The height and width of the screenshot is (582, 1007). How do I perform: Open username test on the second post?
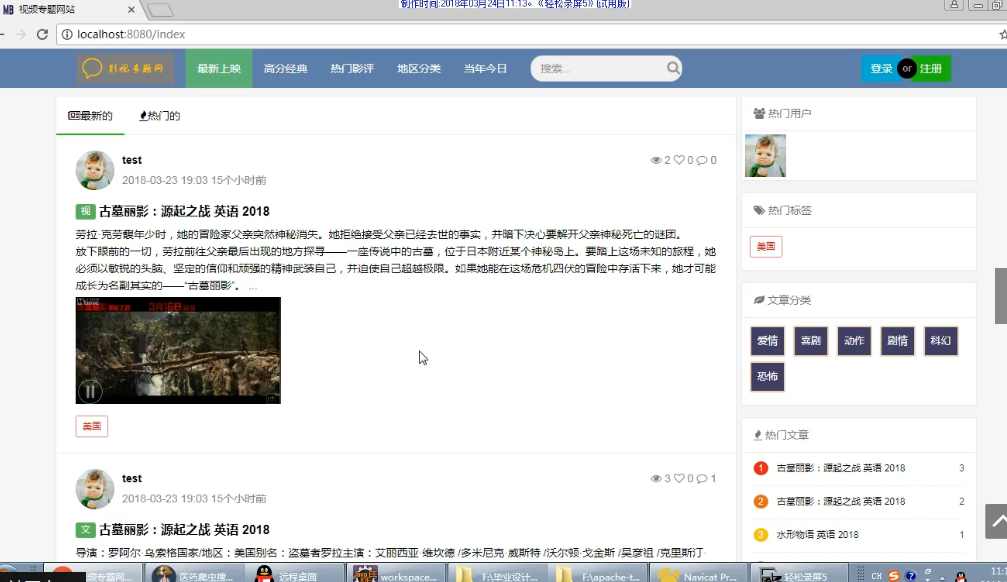pyautogui.click(x=132, y=479)
